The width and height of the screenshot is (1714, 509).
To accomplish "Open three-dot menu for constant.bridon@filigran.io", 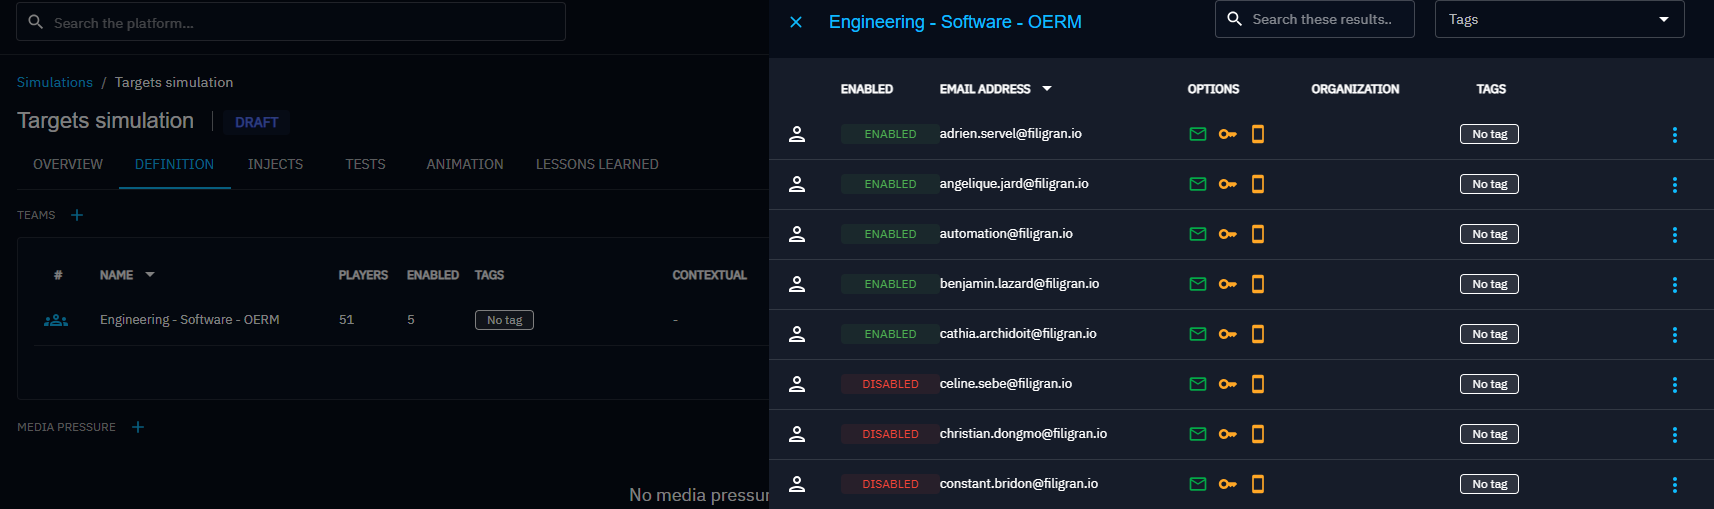I will coord(1674,485).
